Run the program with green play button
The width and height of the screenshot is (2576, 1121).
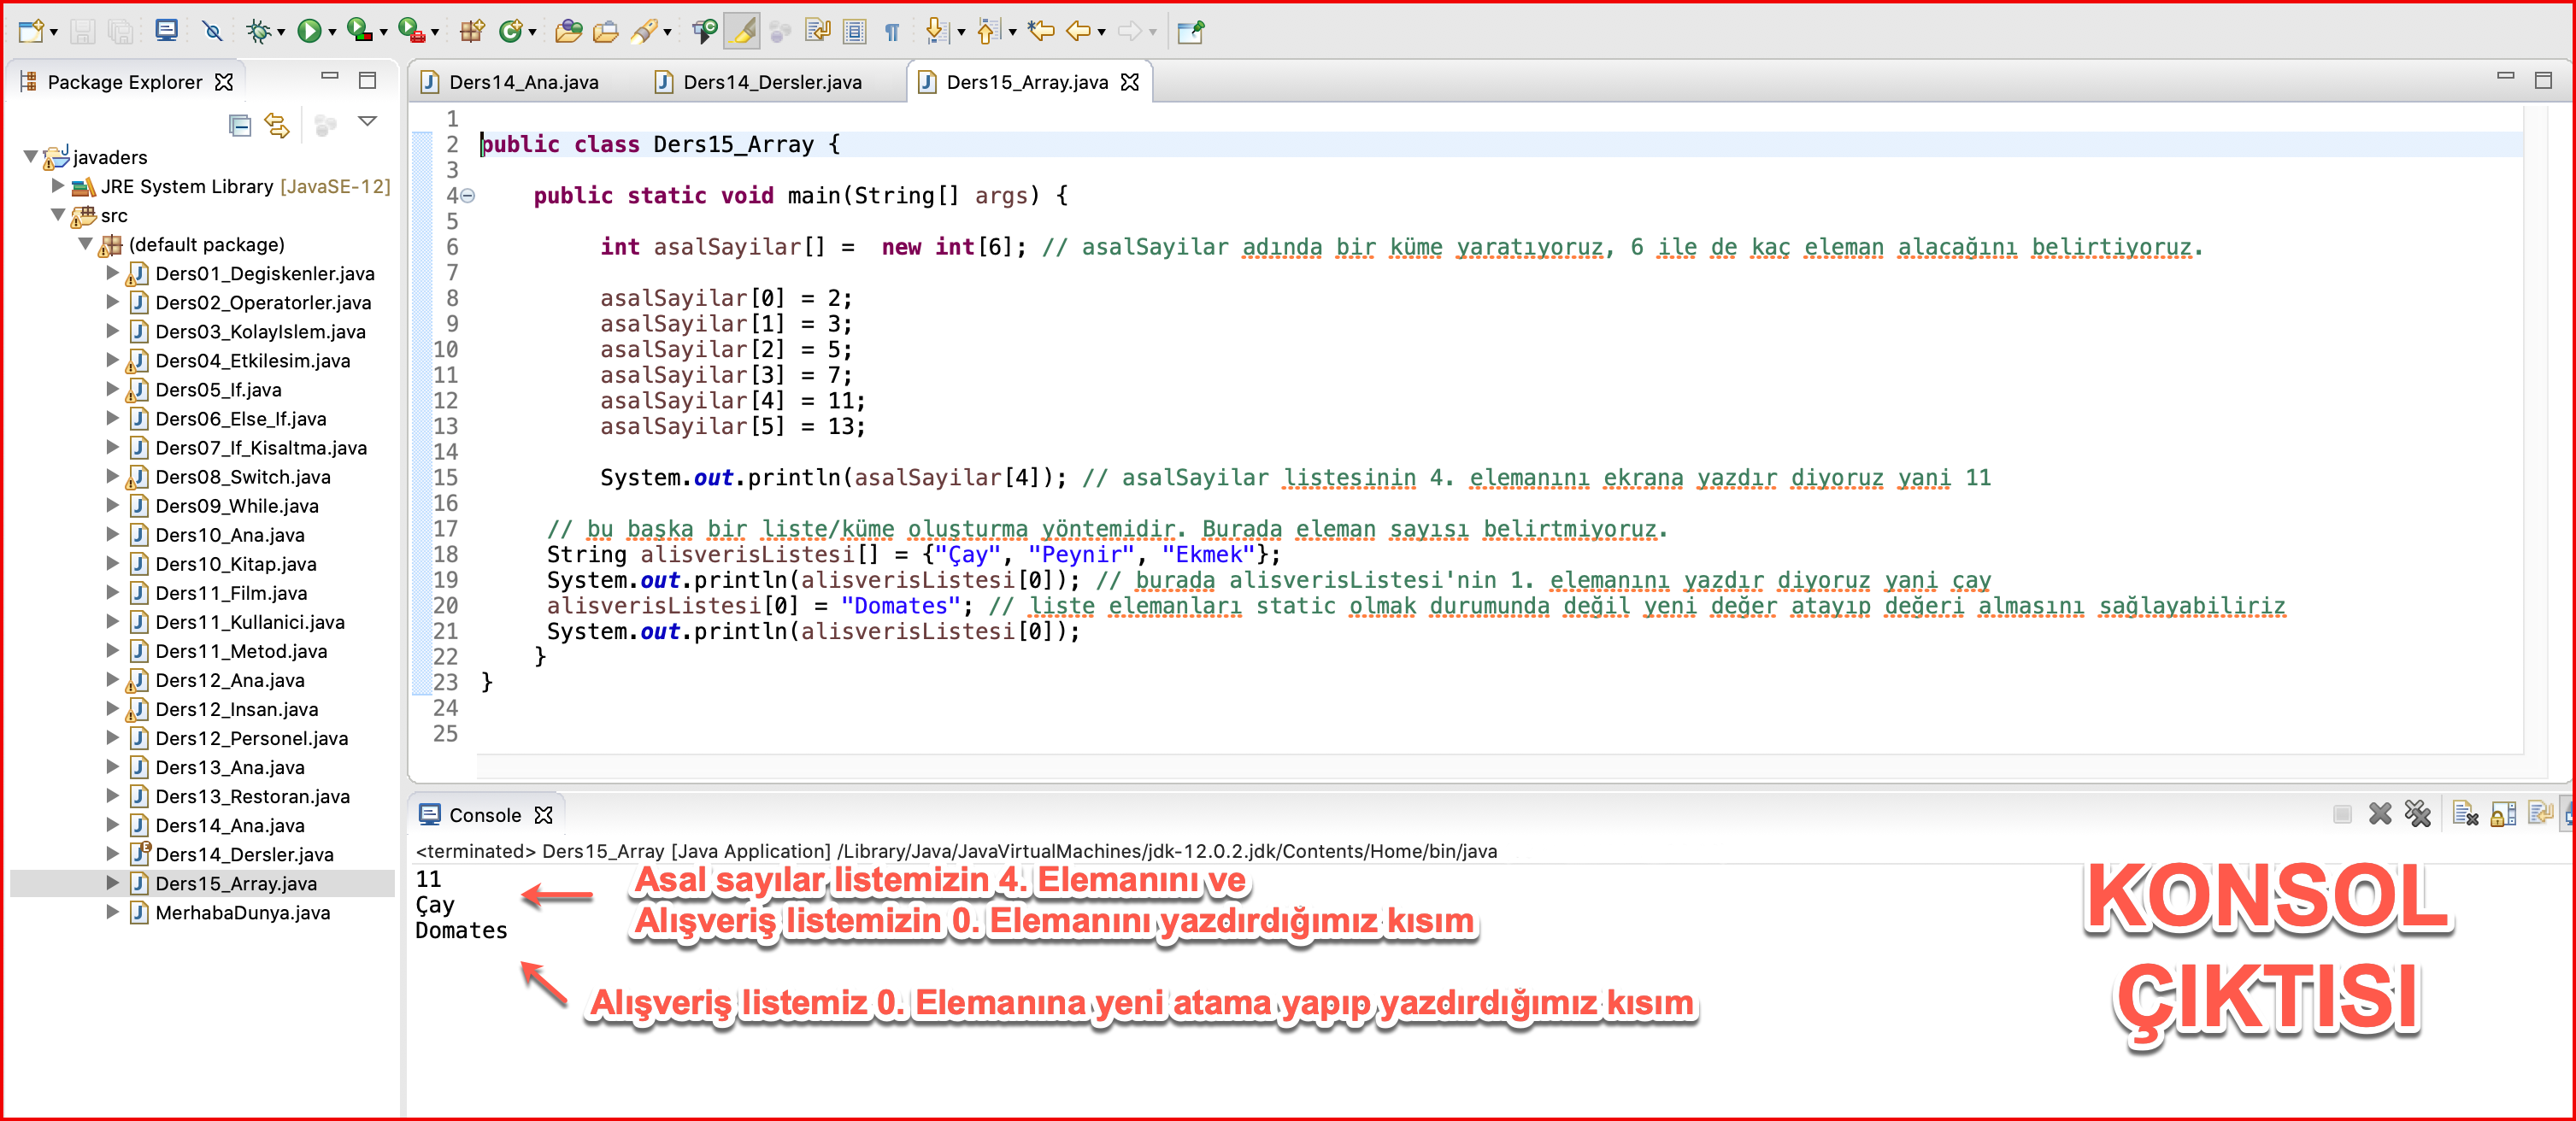309,31
